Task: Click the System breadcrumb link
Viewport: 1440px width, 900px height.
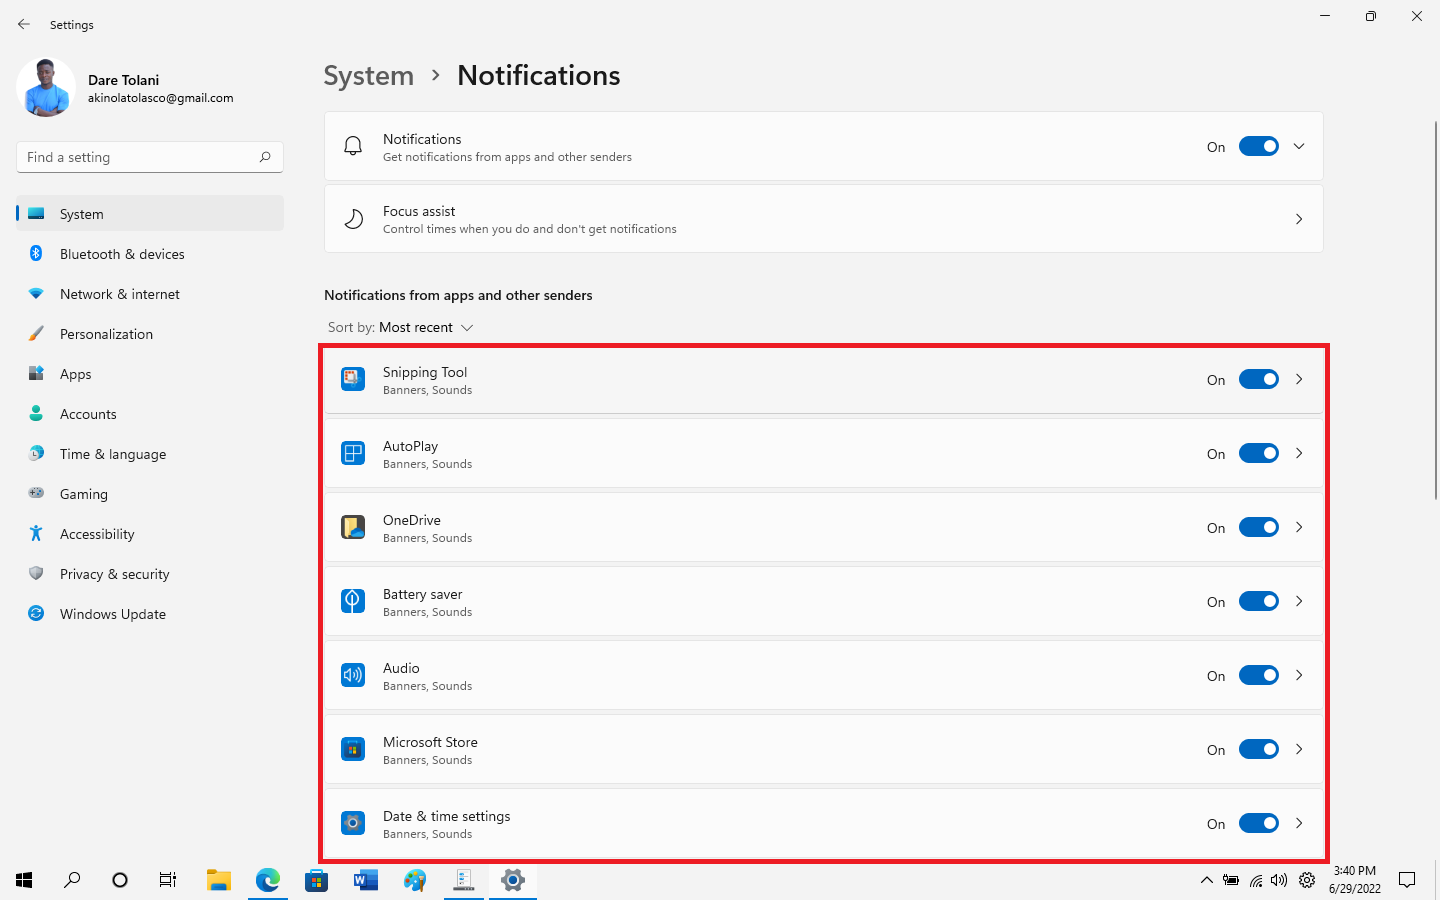Action: (x=368, y=76)
